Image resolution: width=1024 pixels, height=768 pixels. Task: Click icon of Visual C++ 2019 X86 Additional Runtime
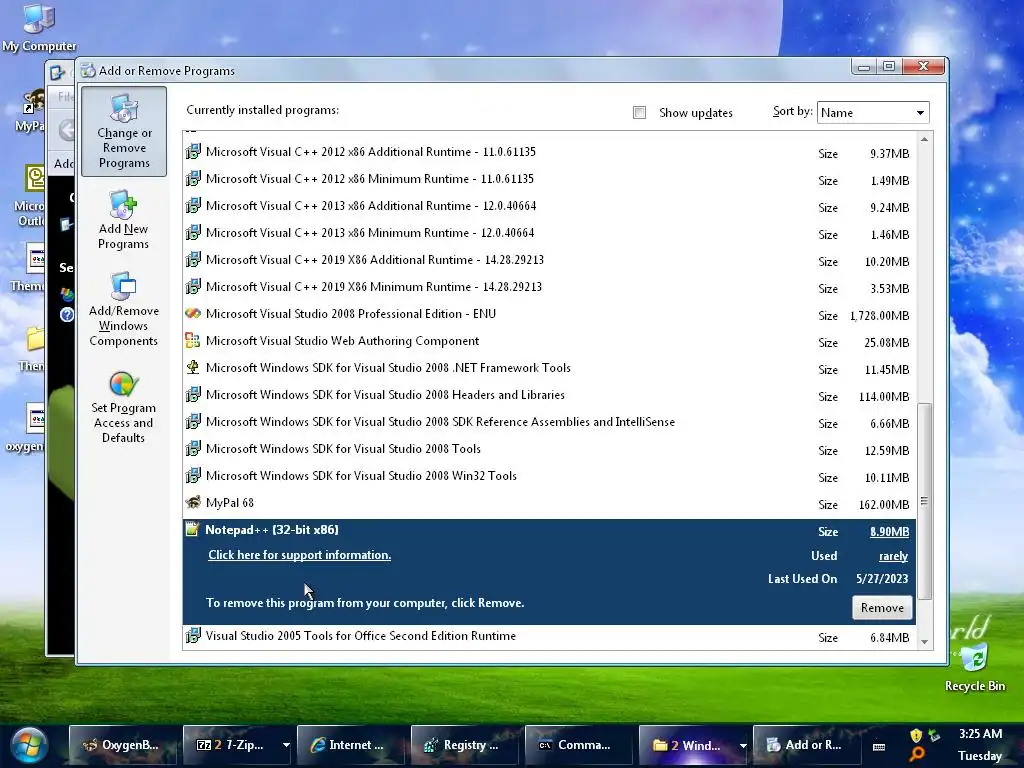click(x=193, y=259)
